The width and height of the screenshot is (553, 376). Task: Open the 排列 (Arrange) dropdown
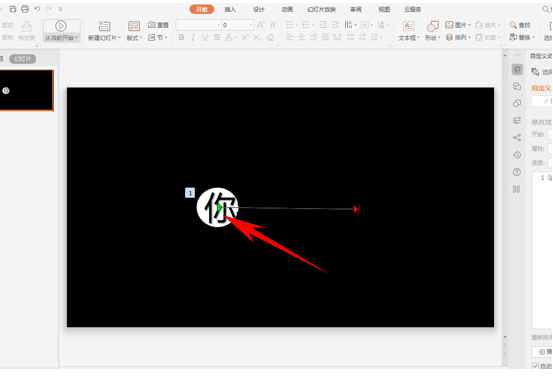coord(458,37)
